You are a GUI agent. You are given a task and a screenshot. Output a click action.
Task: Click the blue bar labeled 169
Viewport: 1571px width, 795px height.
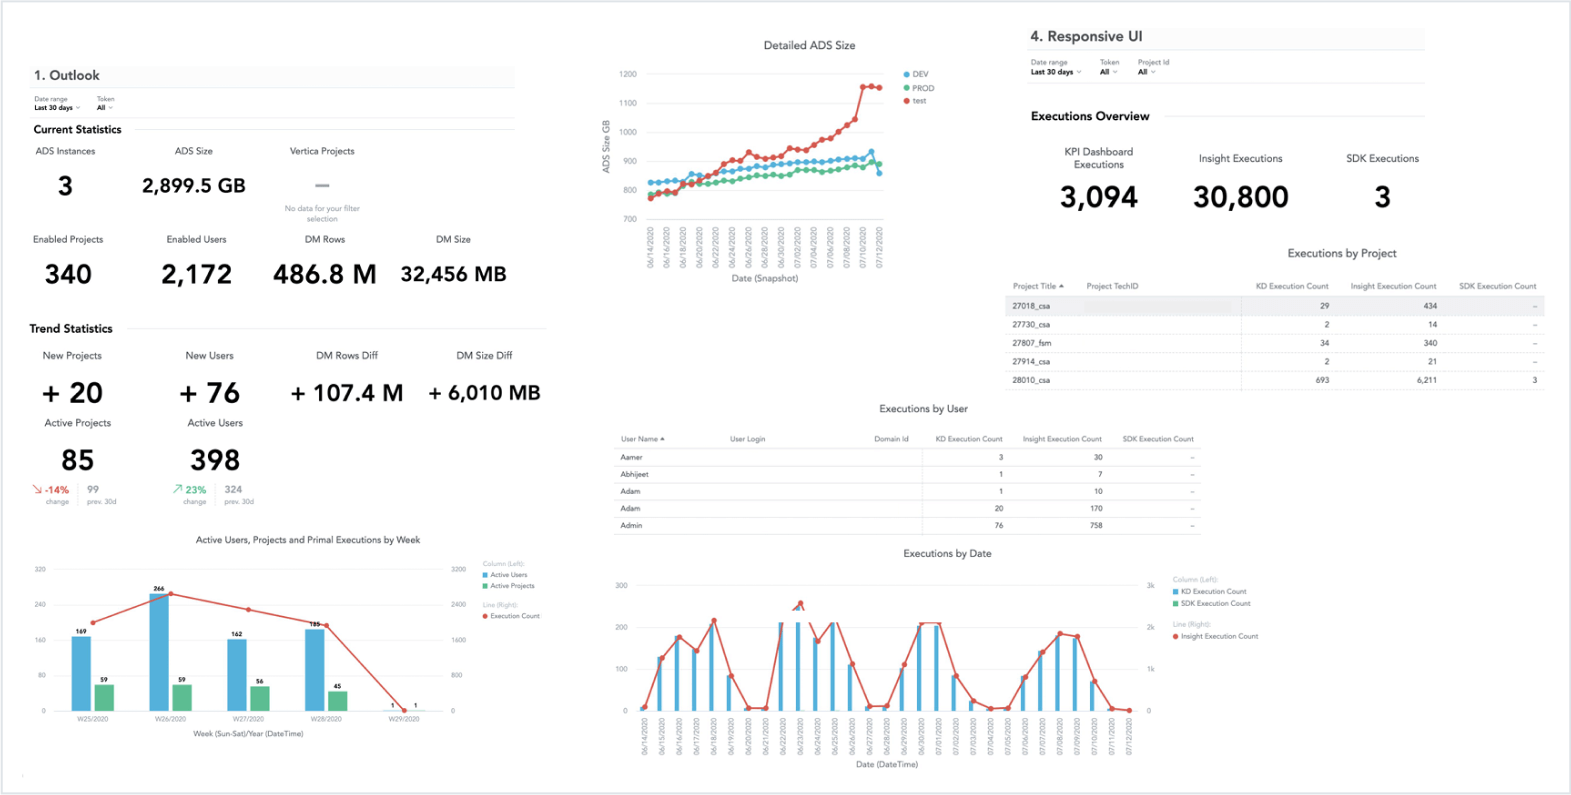click(81, 674)
